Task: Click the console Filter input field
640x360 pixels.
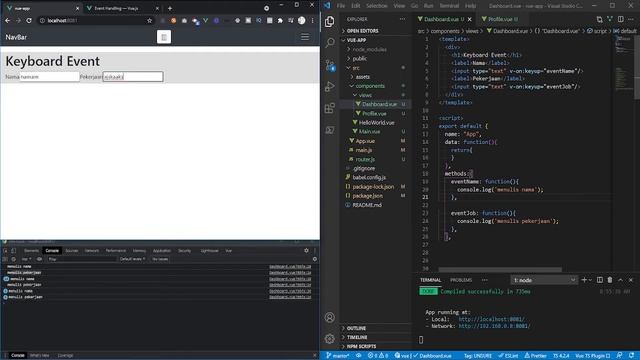Action: tap(81, 259)
